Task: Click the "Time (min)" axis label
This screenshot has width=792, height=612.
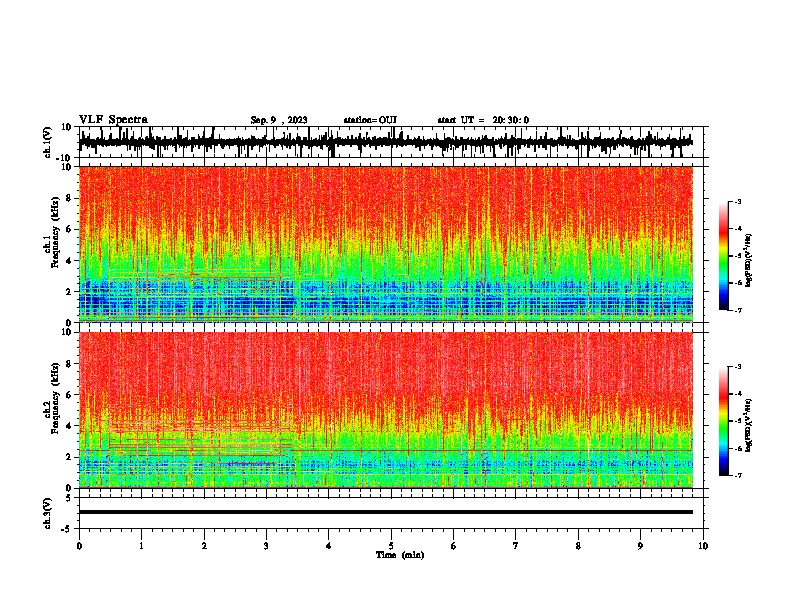Action: [x=400, y=555]
